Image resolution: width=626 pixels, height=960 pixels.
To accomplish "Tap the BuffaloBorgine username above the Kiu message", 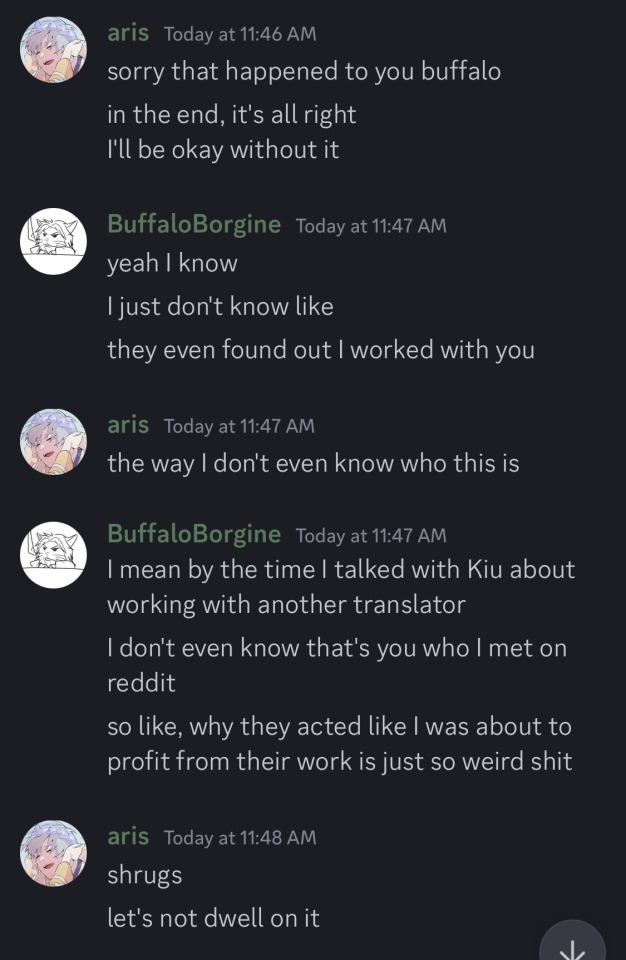I will 194,534.
